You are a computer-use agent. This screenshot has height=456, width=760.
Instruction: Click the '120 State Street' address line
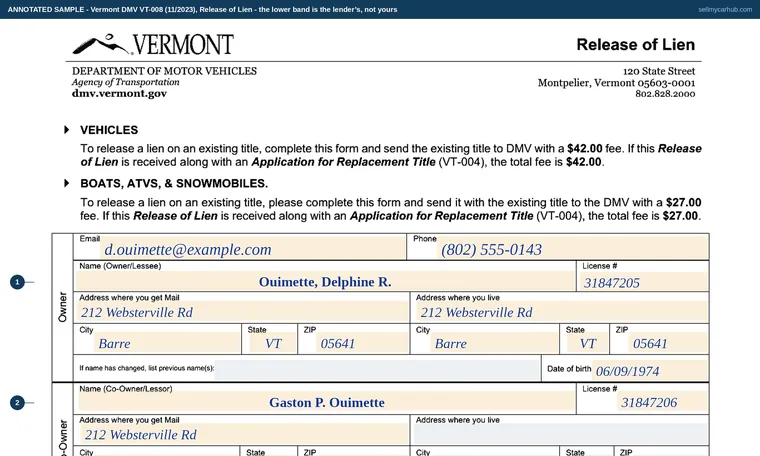(x=659, y=71)
